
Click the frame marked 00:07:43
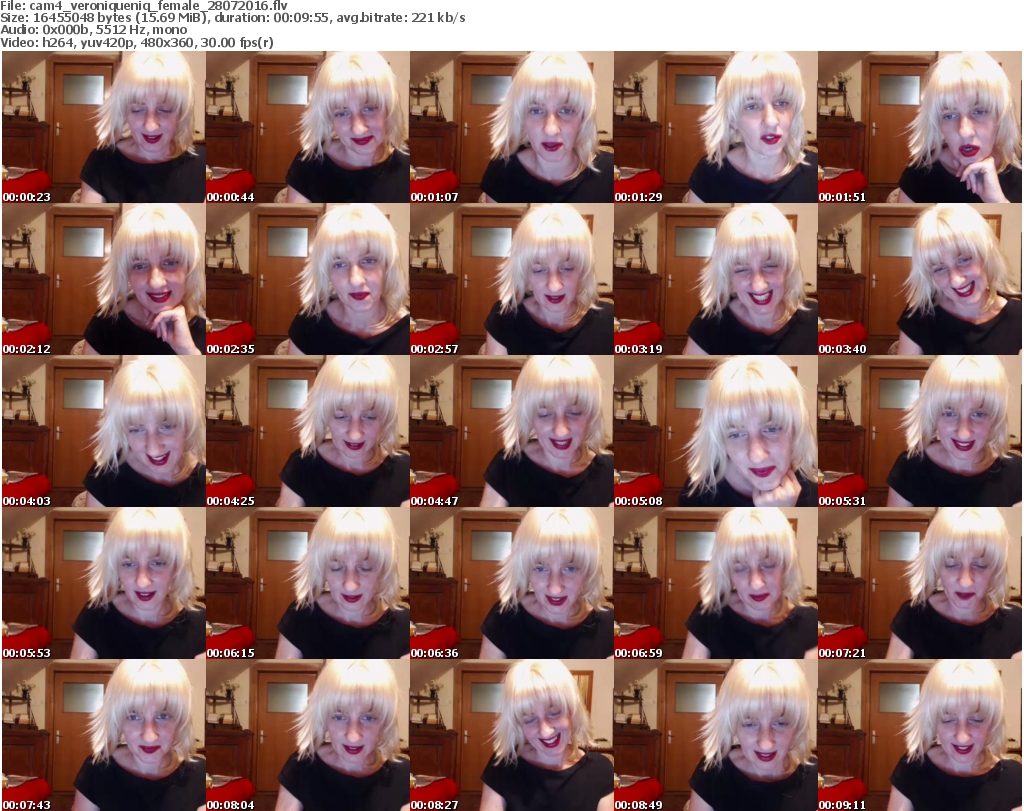point(104,735)
